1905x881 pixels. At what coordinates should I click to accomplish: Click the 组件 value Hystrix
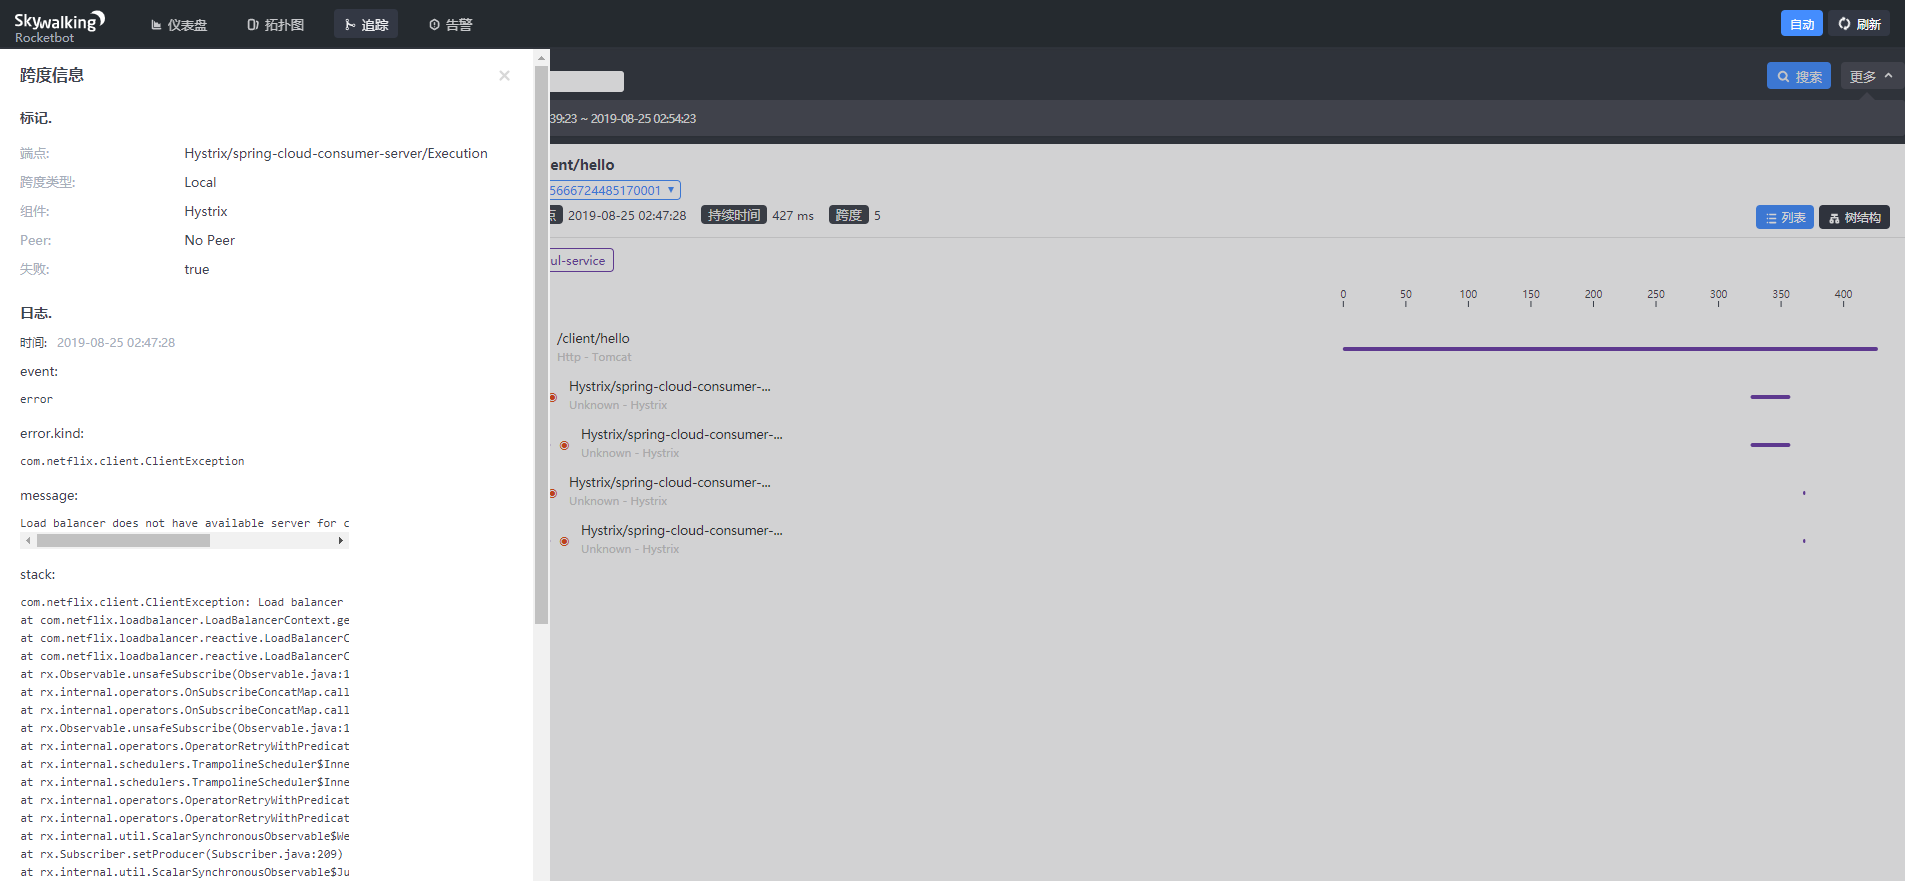(x=206, y=211)
